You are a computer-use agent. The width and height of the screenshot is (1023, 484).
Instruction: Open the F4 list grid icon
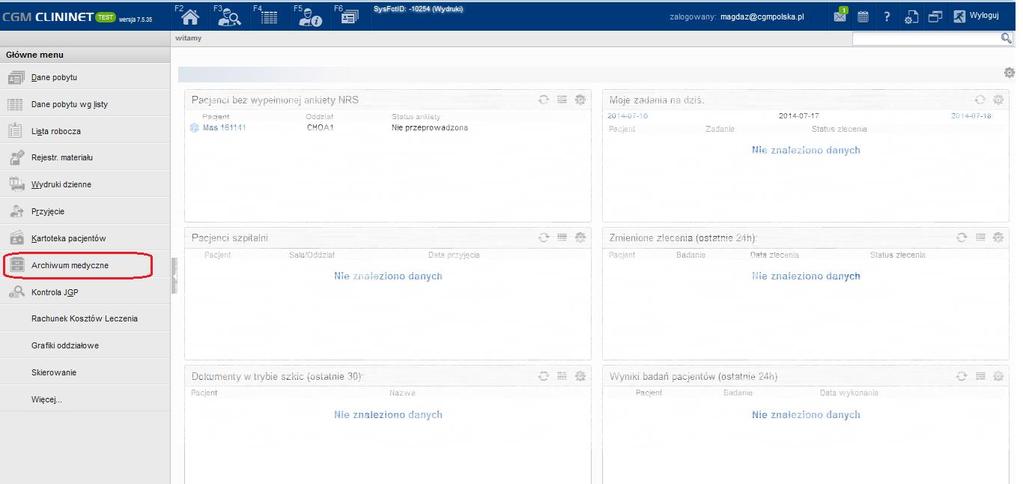pos(269,18)
